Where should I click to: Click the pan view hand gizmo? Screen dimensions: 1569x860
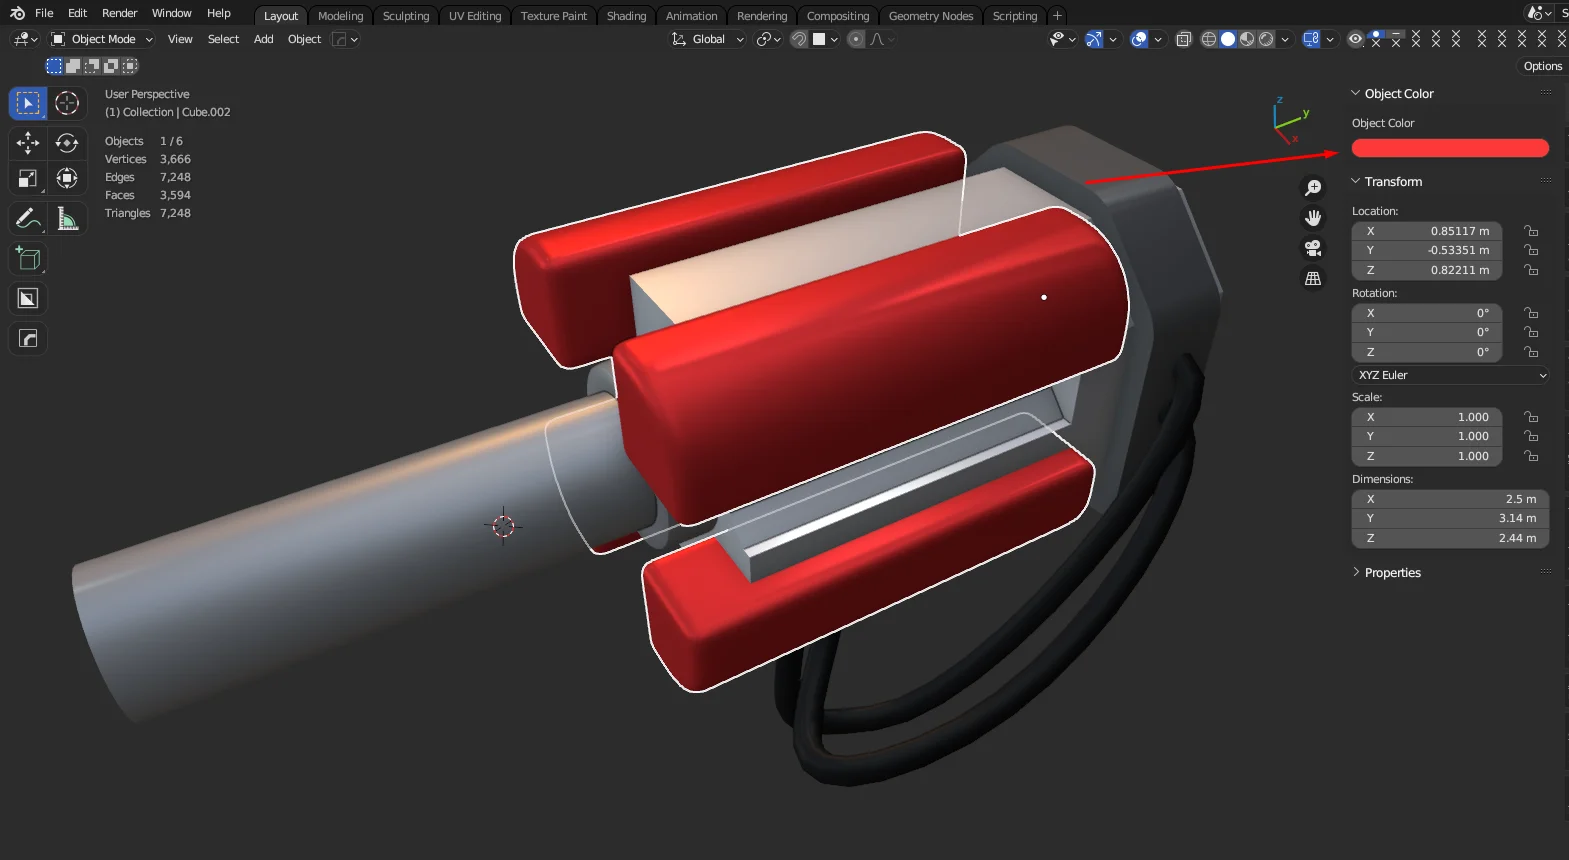1313,218
